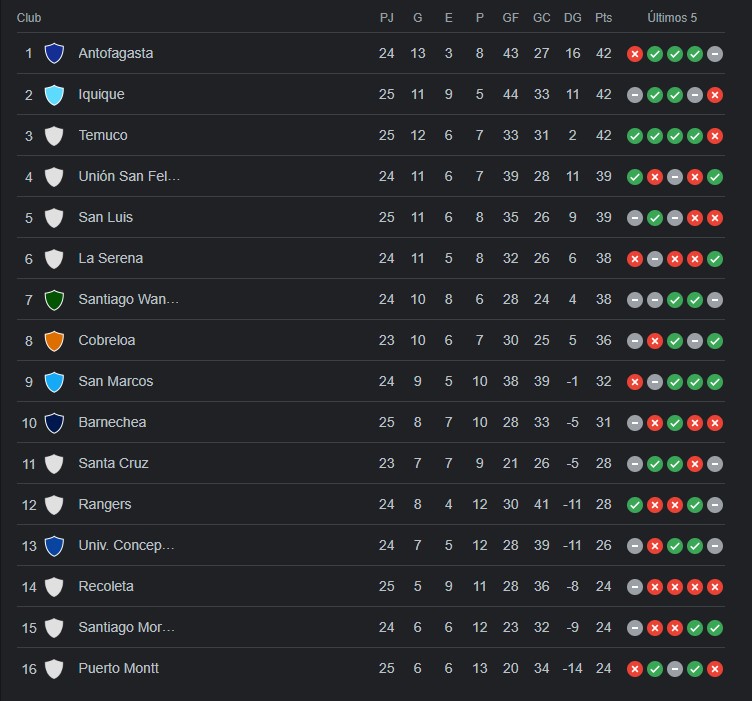Select the Rangers team name
The width and height of the screenshot is (752, 701).
pos(105,504)
